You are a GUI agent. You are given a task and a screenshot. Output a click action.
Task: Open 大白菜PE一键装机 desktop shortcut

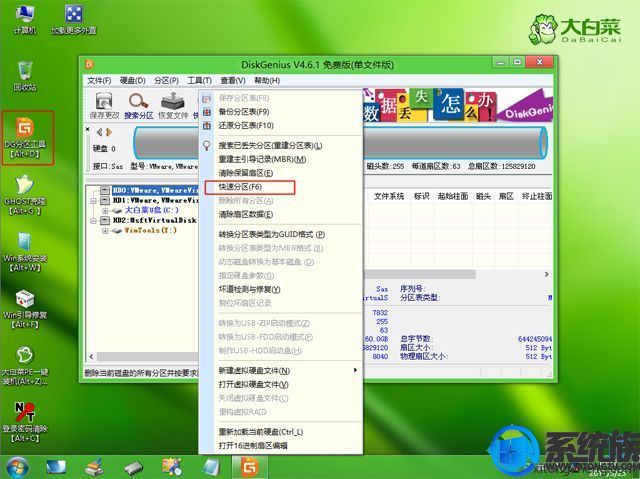[25, 366]
